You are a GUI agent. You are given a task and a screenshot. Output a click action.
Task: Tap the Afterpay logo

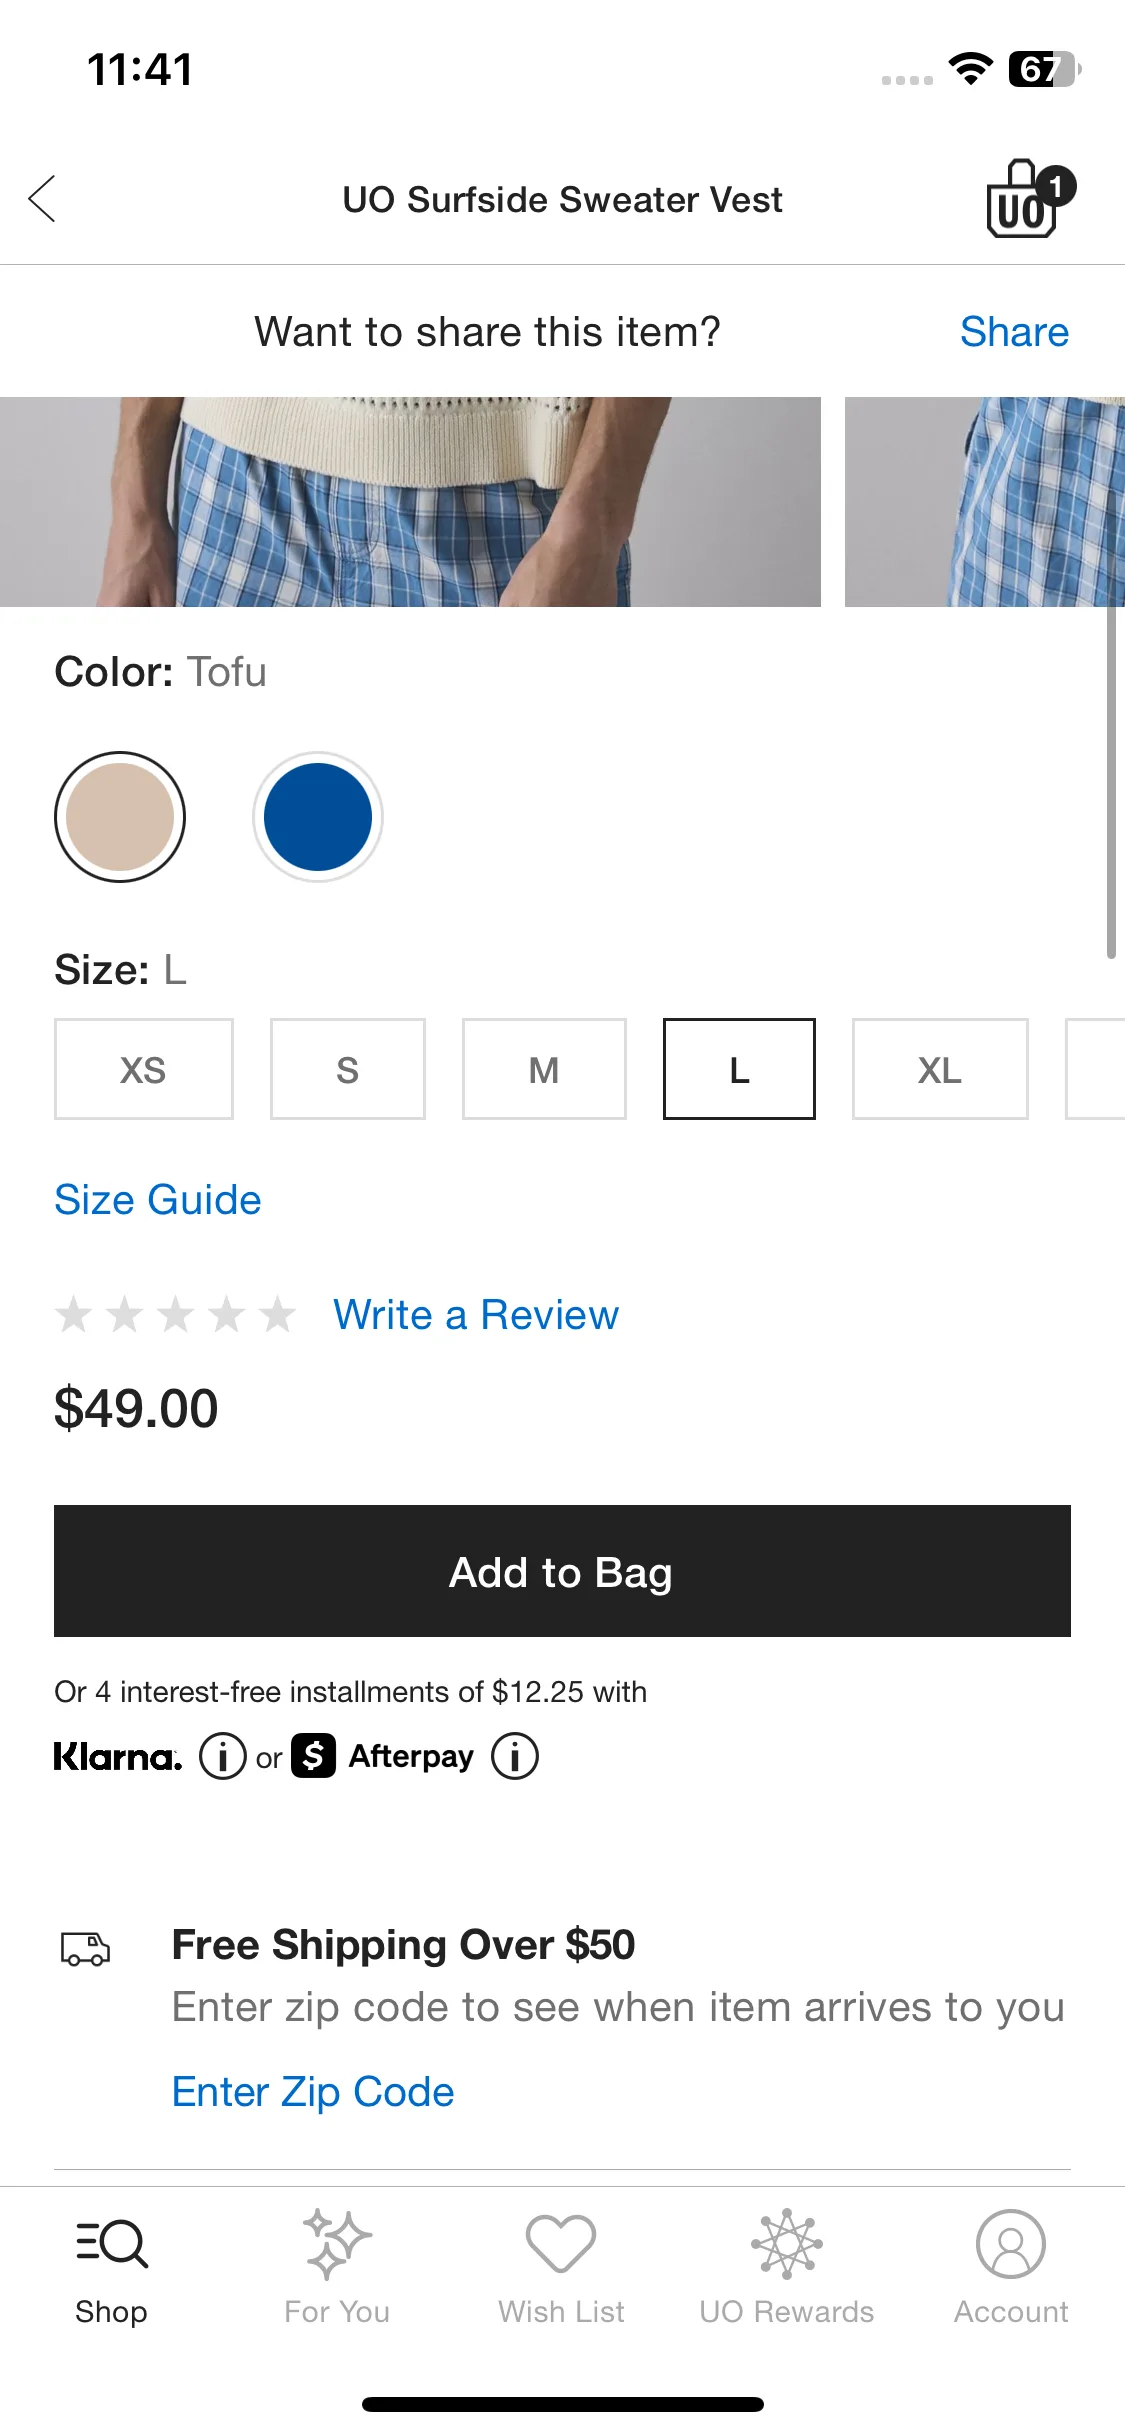click(383, 1756)
